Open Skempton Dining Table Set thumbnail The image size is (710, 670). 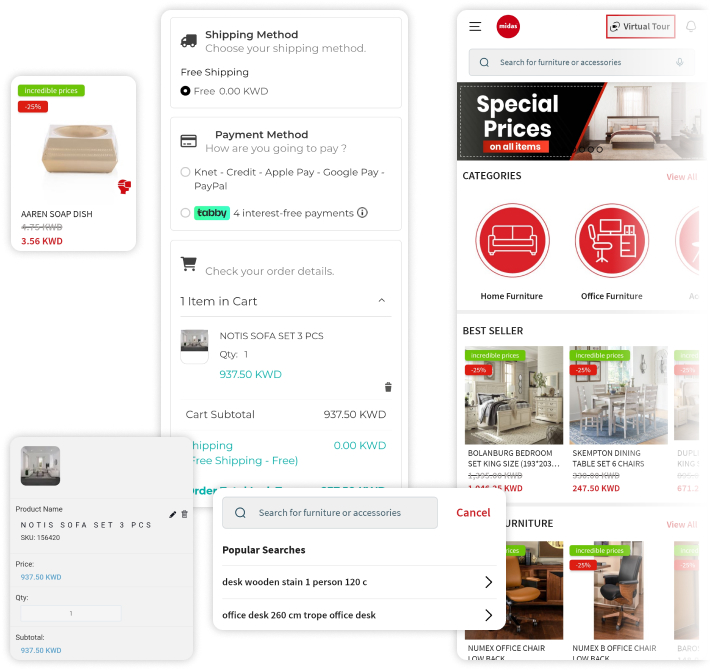point(618,395)
